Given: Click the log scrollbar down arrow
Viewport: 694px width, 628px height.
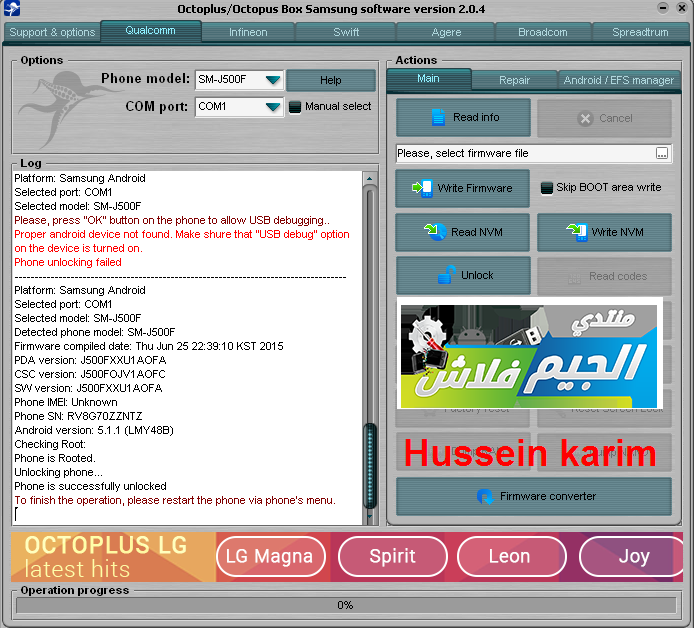Looking at the screenshot, I should [370, 516].
